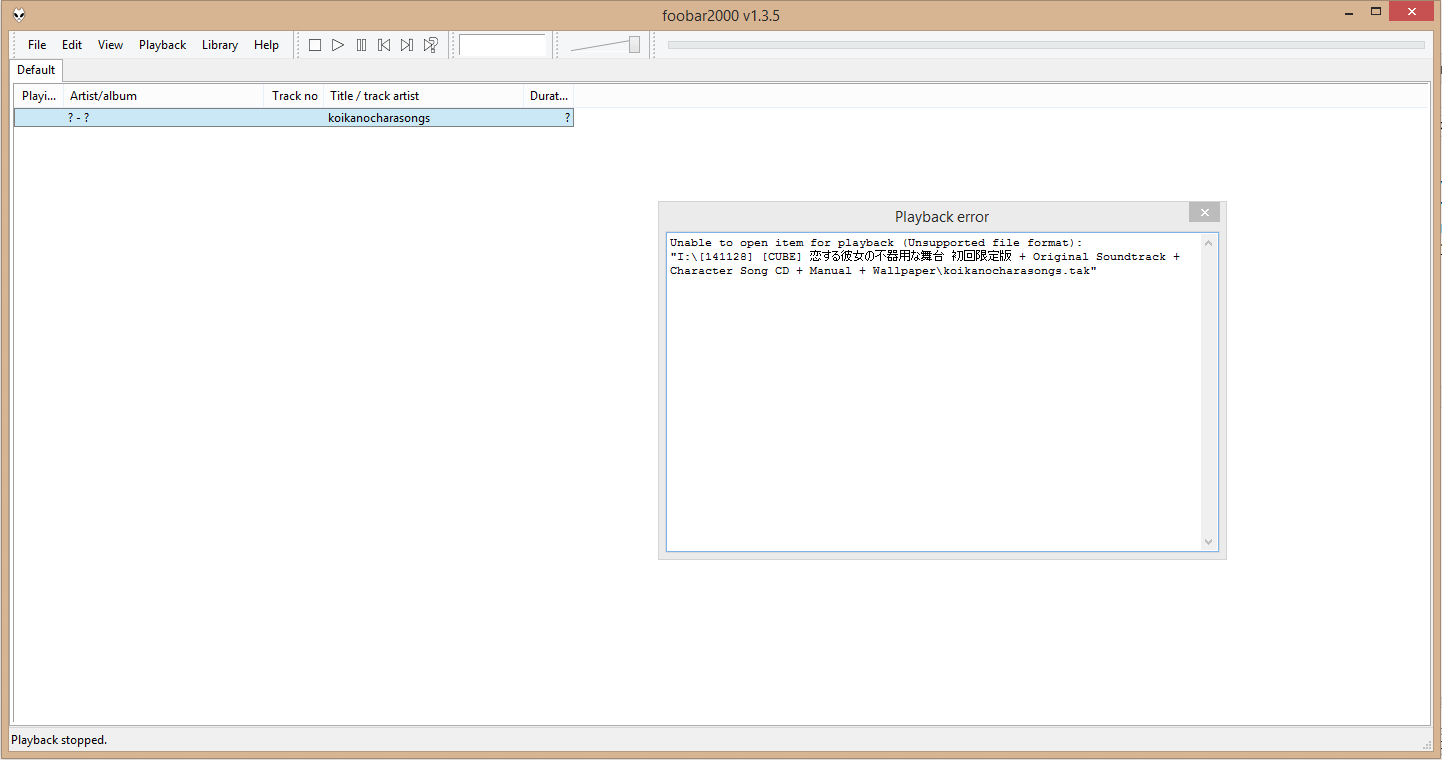Click the Playback error dialog title

tap(942, 217)
